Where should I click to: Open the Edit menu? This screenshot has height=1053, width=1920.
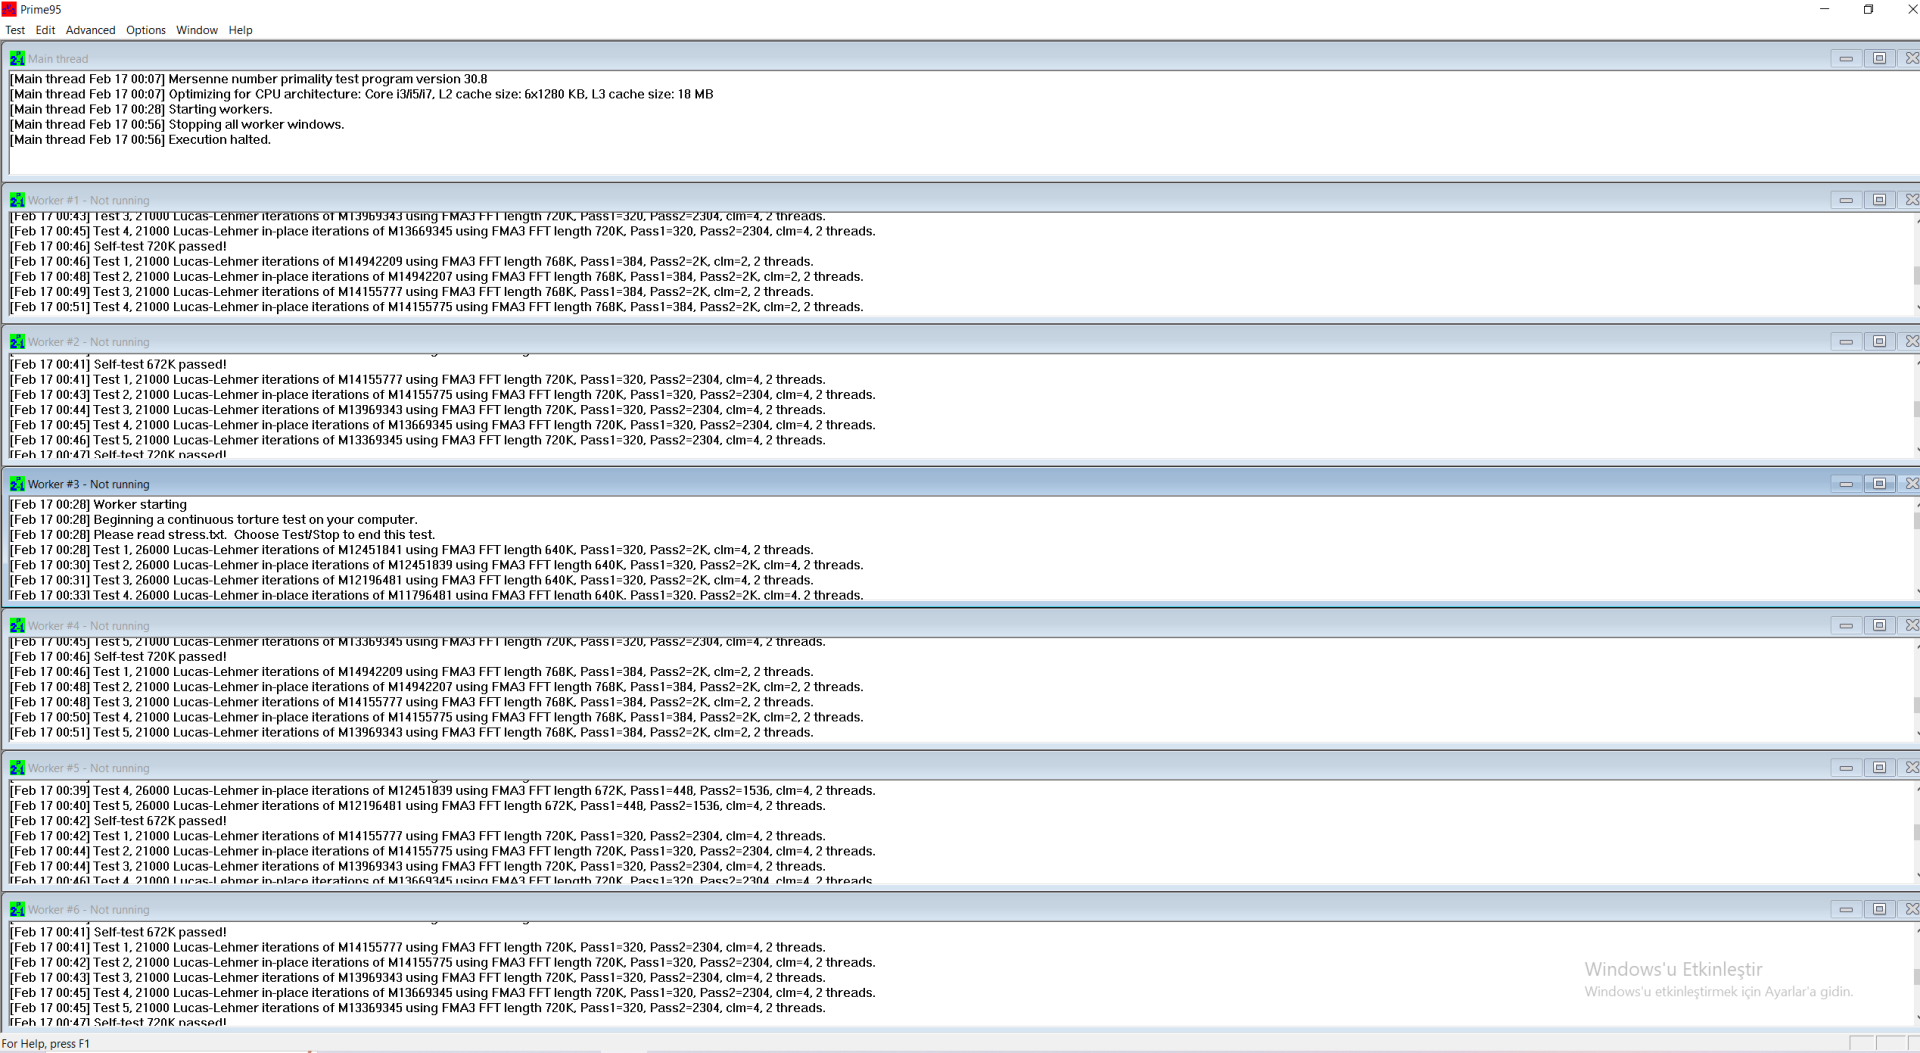(x=45, y=30)
